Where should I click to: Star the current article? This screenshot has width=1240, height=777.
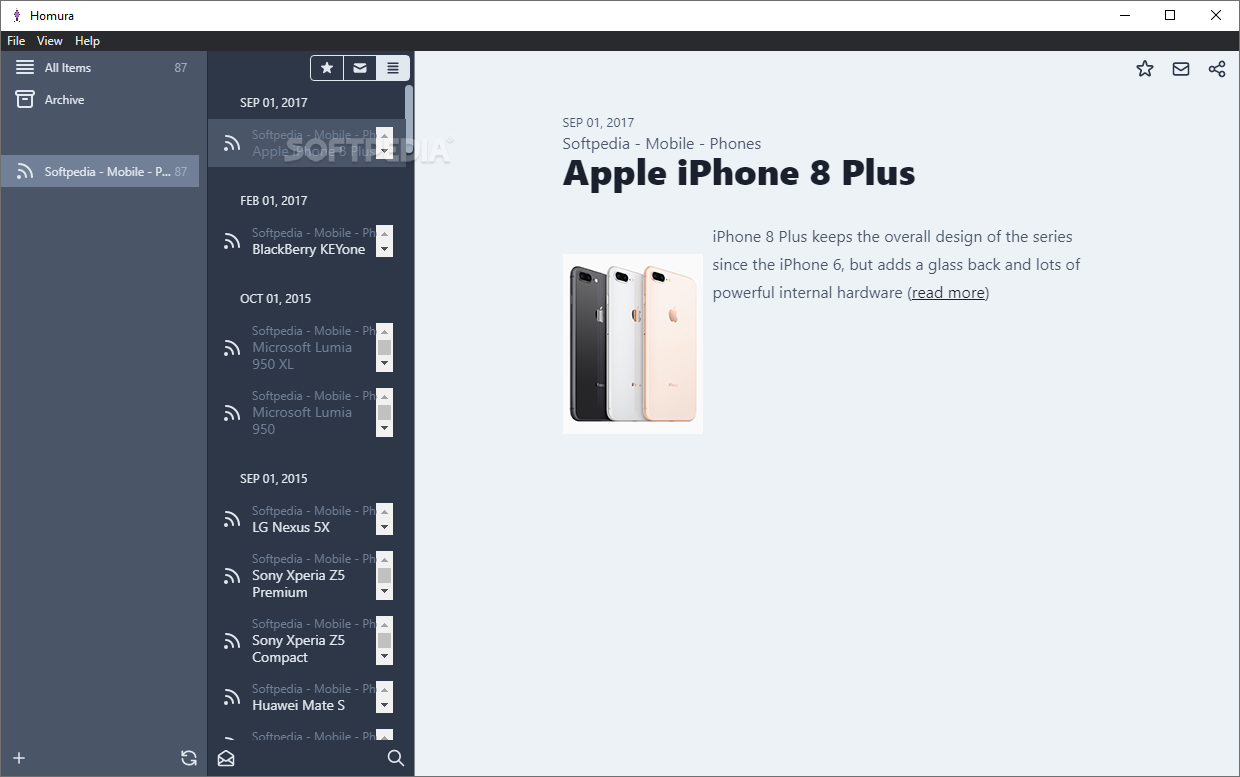point(1145,69)
